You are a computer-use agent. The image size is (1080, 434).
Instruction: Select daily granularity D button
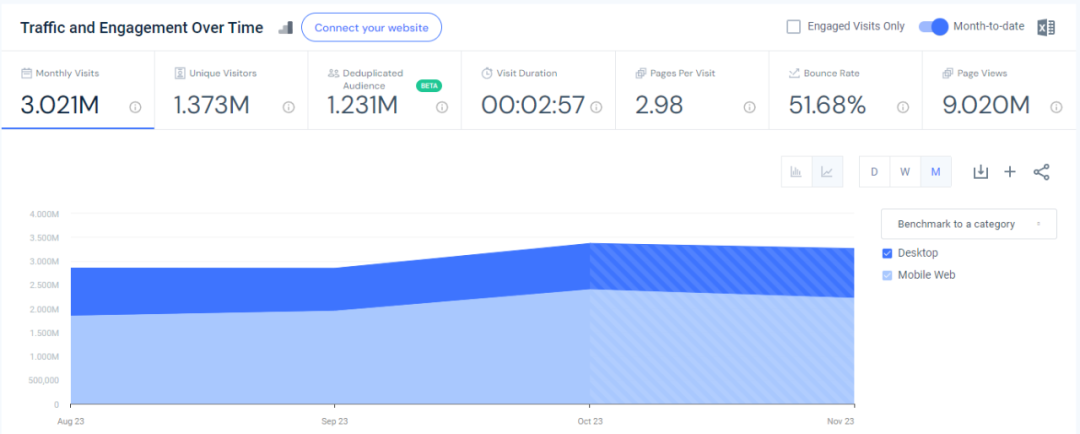coord(874,172)
